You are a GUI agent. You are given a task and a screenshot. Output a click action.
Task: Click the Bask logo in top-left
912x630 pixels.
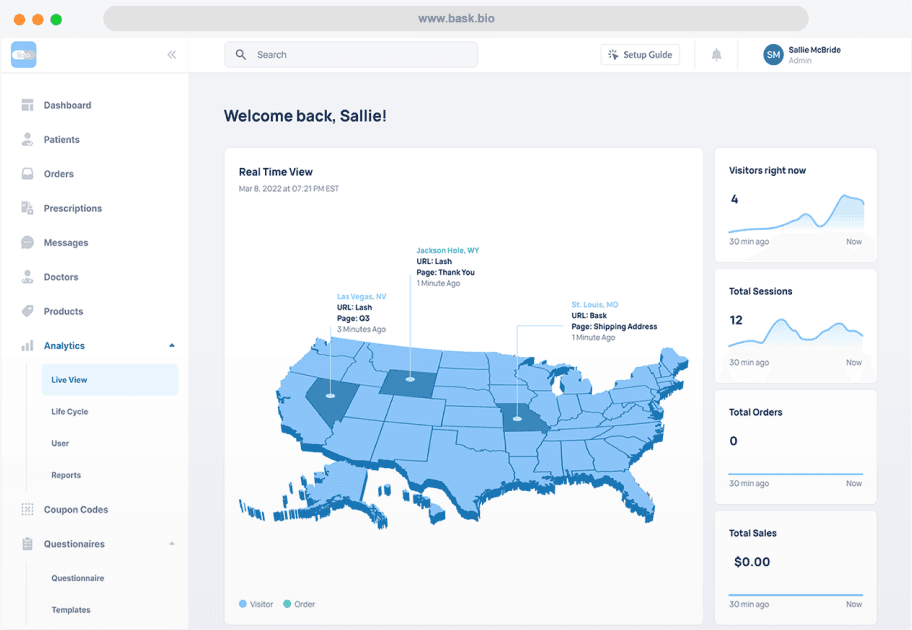pos(24,55)
